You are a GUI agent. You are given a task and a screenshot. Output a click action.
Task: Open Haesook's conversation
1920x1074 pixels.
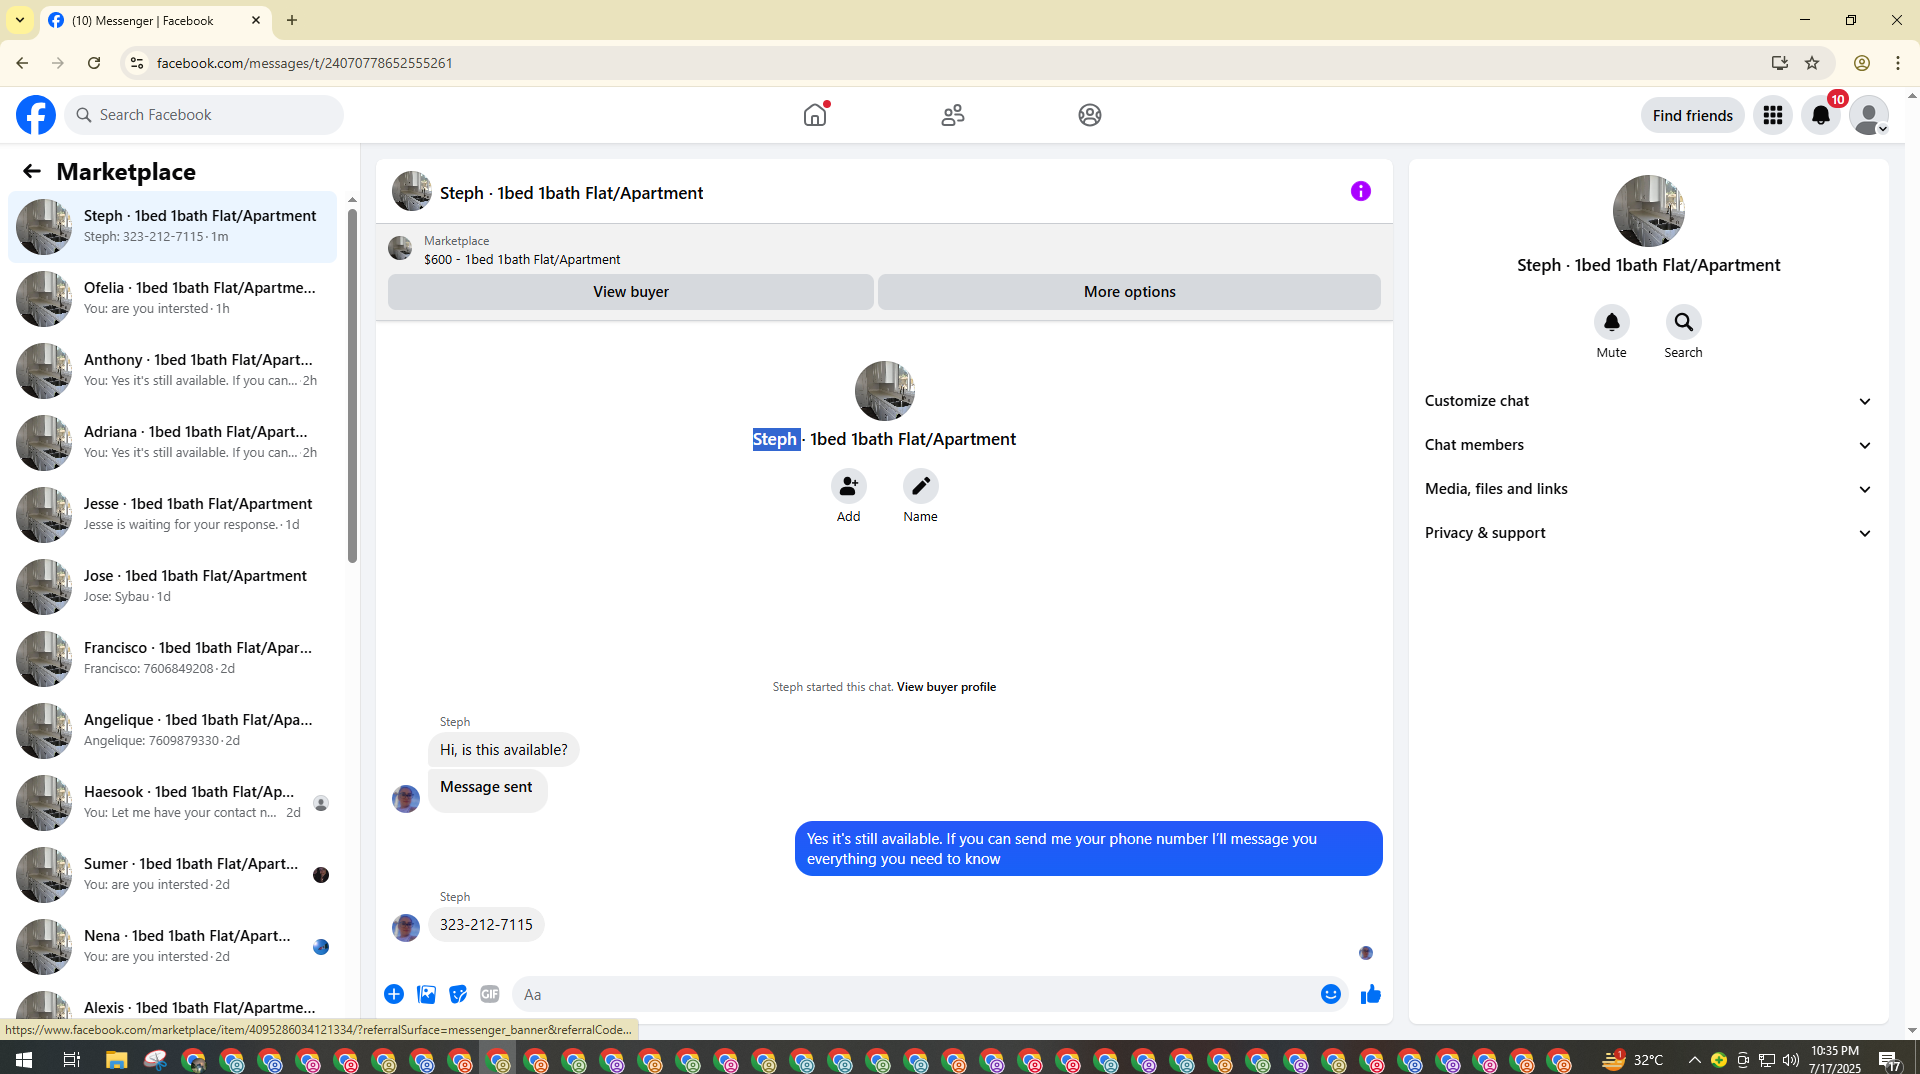tap(172, 802)
